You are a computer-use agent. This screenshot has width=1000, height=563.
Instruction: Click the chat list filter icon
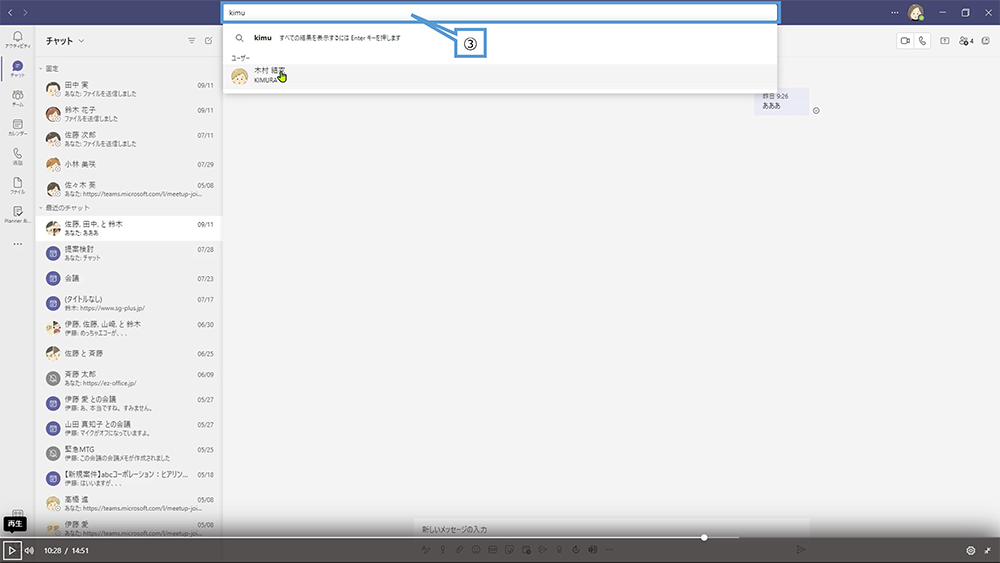coord(191,41)
